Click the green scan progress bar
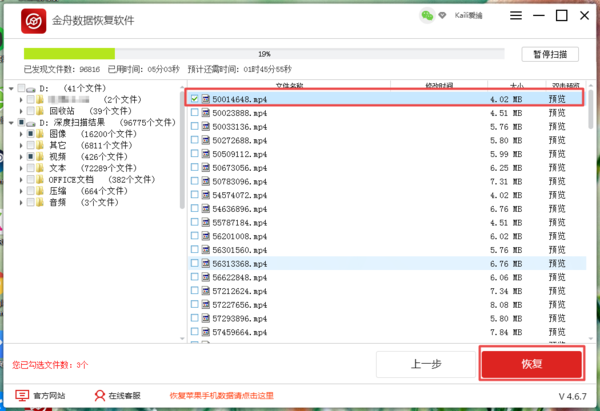 [69, 54]
